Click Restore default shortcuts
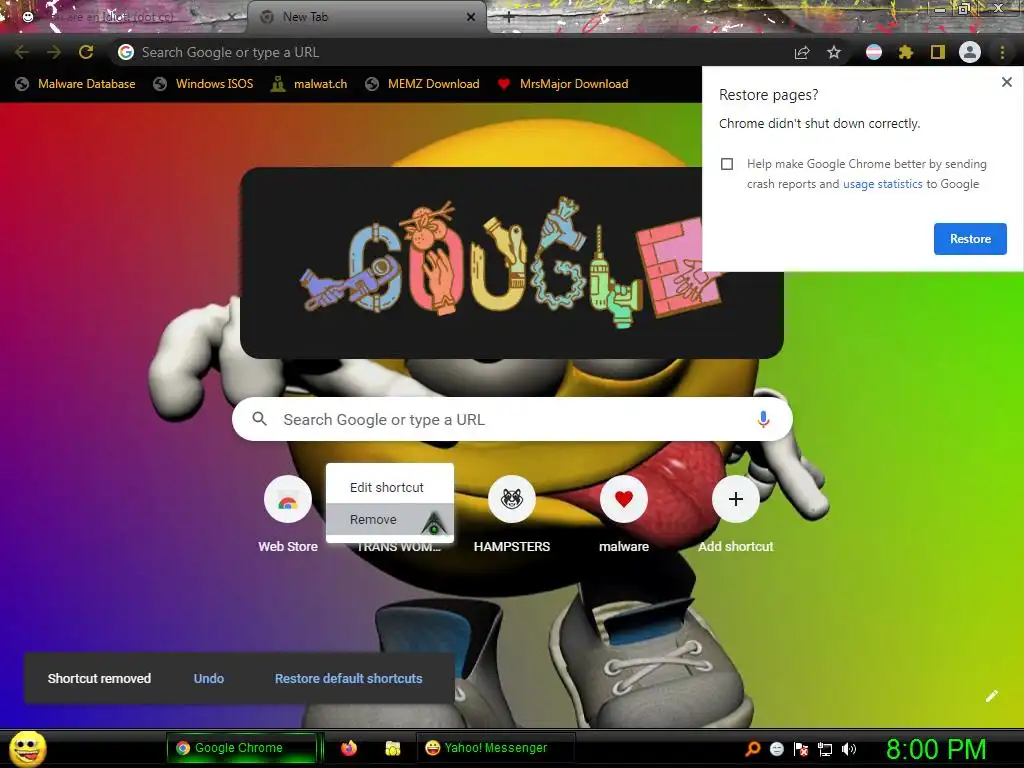Image resolution: width=1024 pixels, height=768 pixels. point(348,679)
